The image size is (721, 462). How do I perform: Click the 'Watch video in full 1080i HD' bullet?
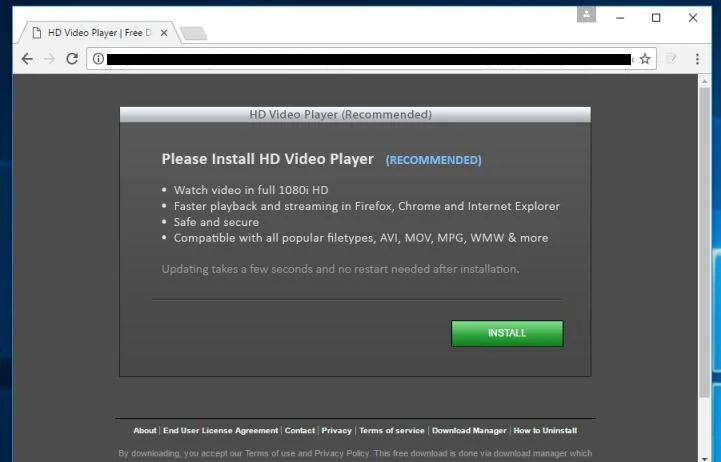pyautogui.click(x=251, y=190)
